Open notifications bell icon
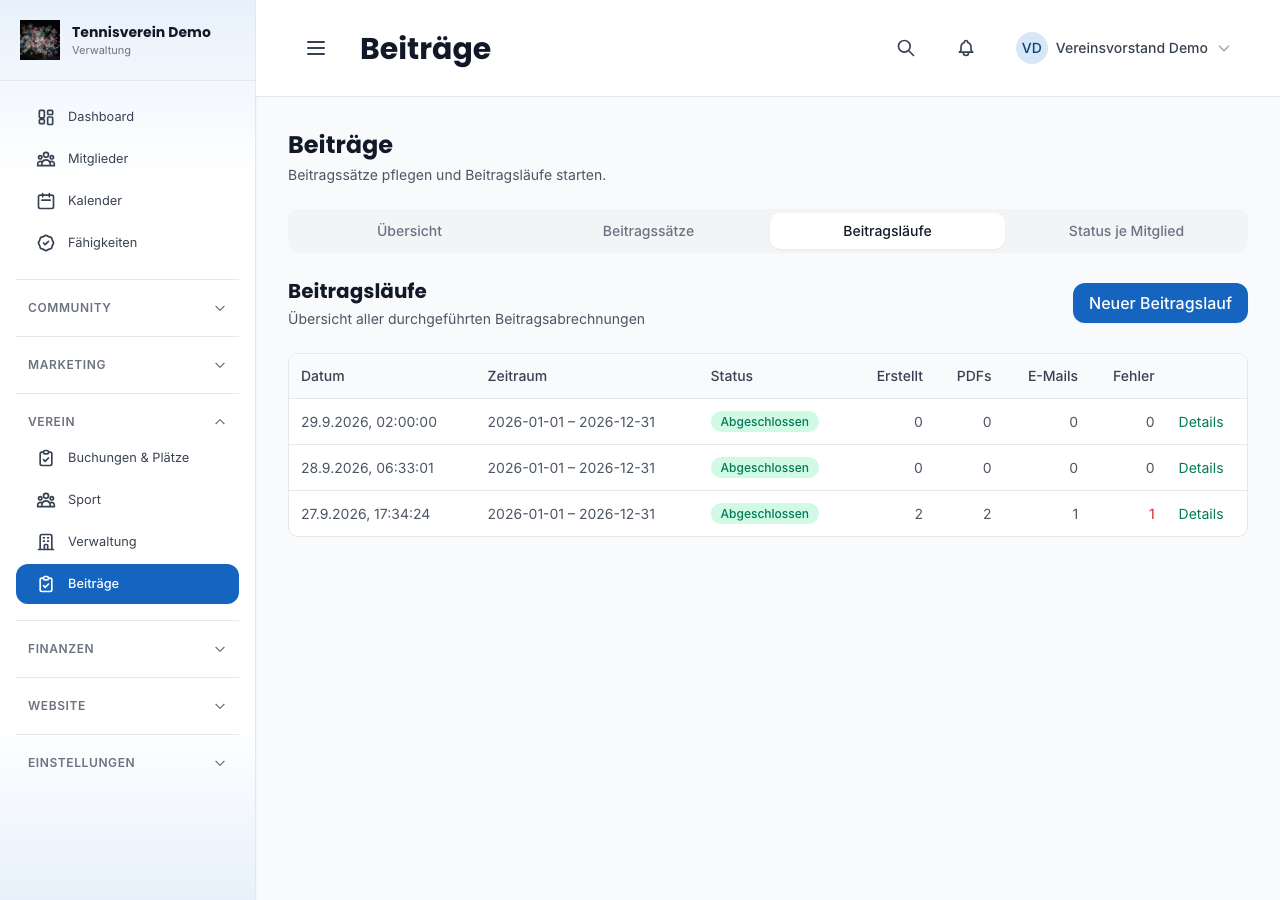This screenshot has width=1280, height=900. click(966, 48)
